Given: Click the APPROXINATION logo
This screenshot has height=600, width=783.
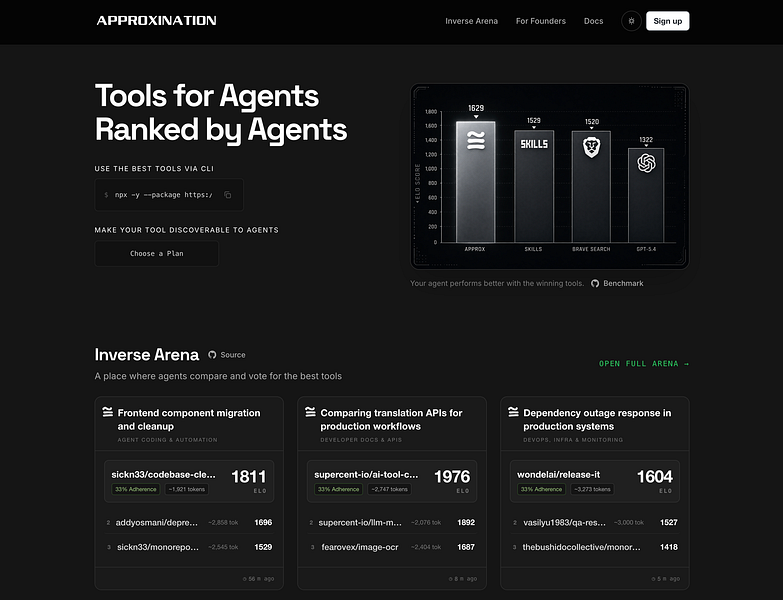Looking at the screenshot, I should [156, 20].
